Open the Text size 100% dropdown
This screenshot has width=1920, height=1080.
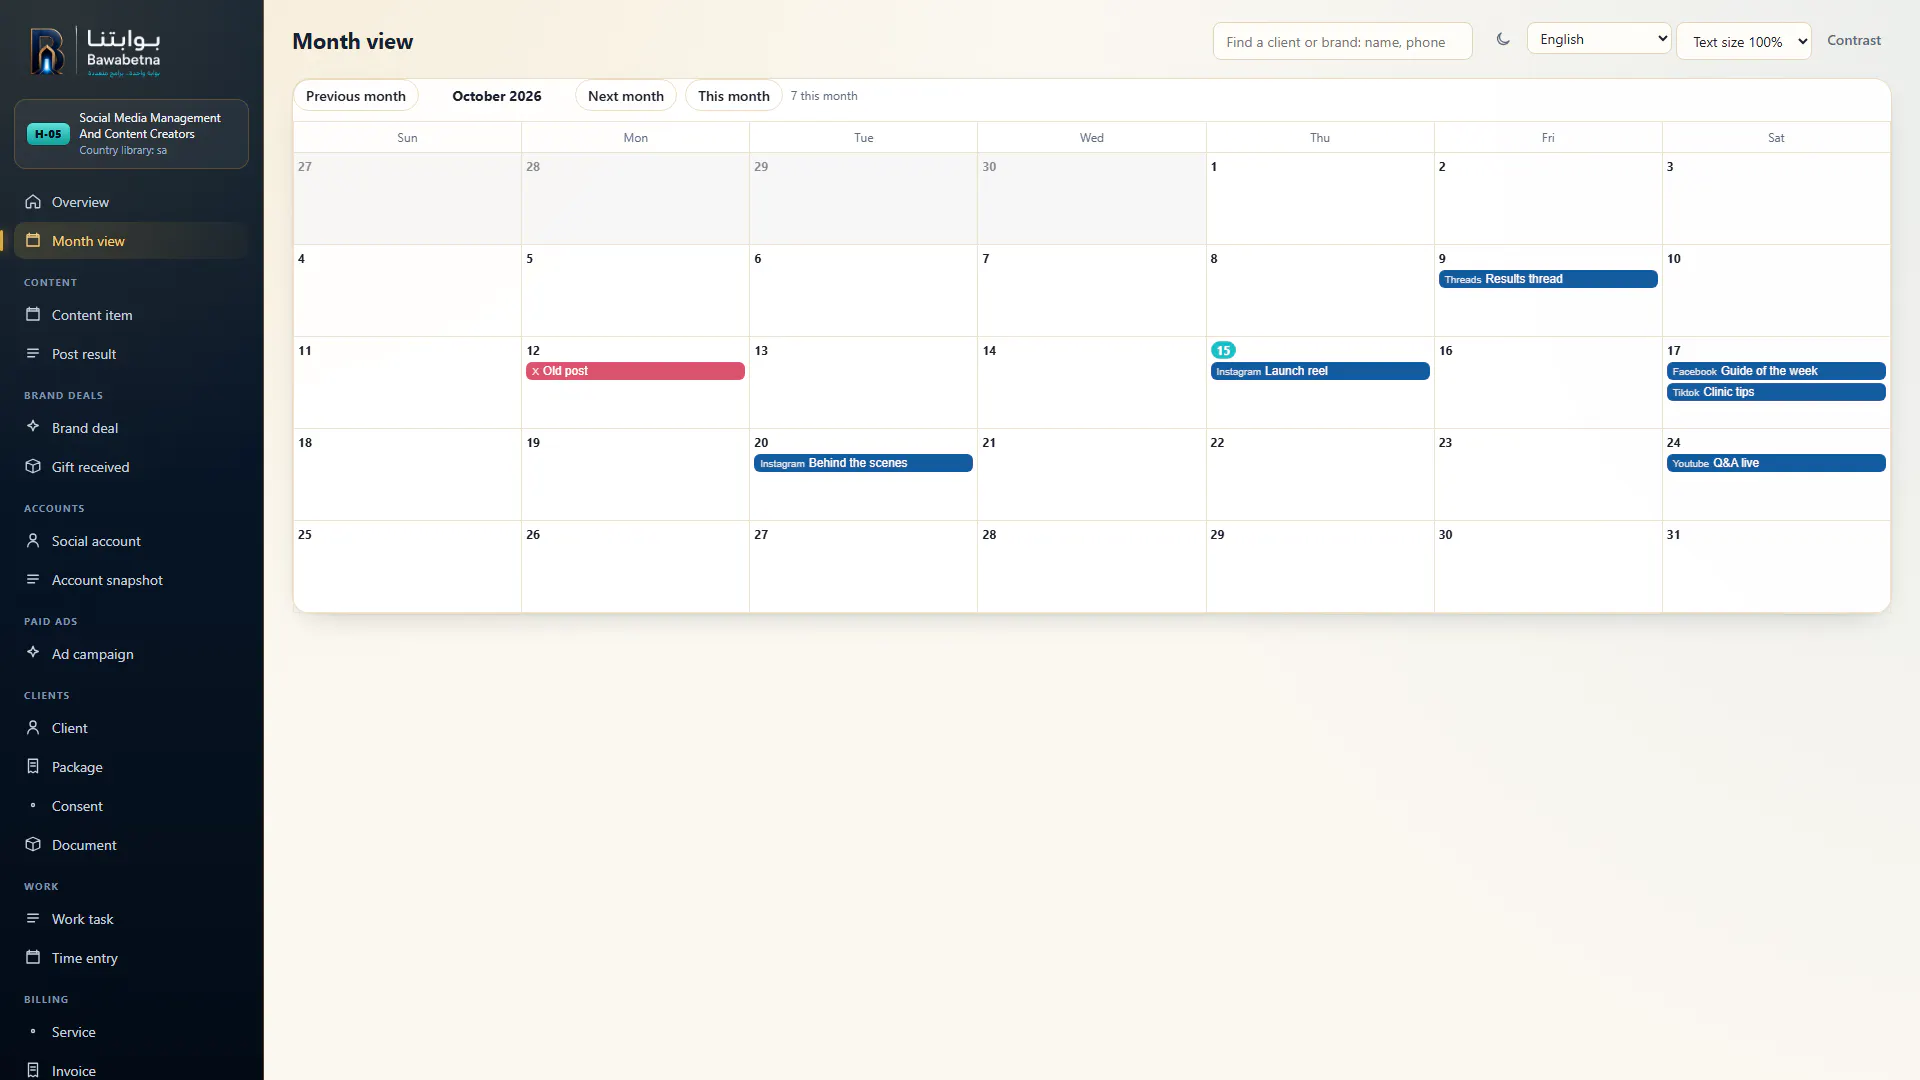[x=1744, y=41]
